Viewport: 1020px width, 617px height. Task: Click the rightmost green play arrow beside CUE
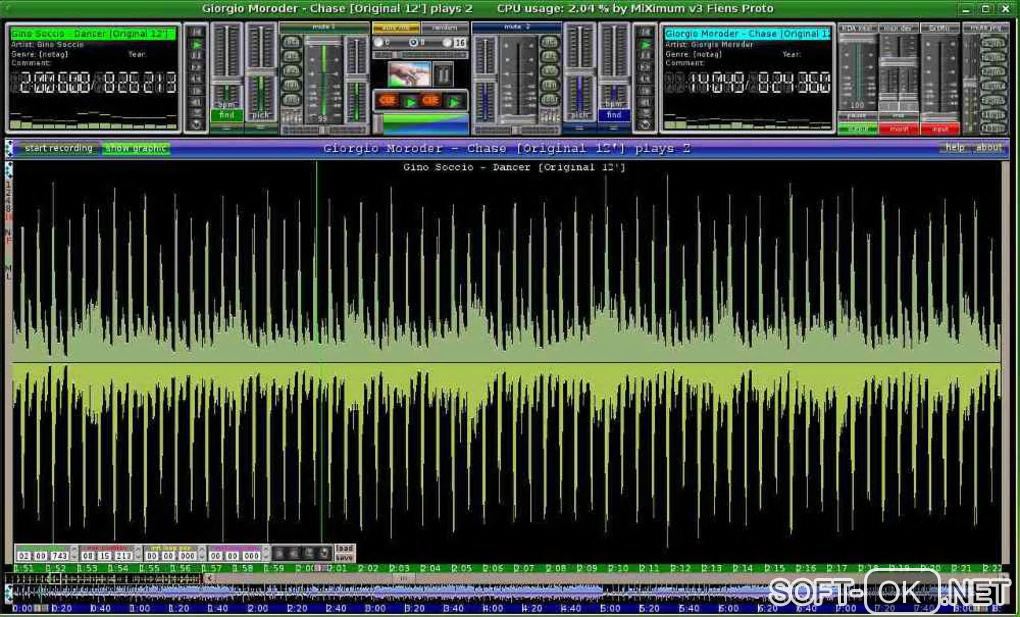455,101
